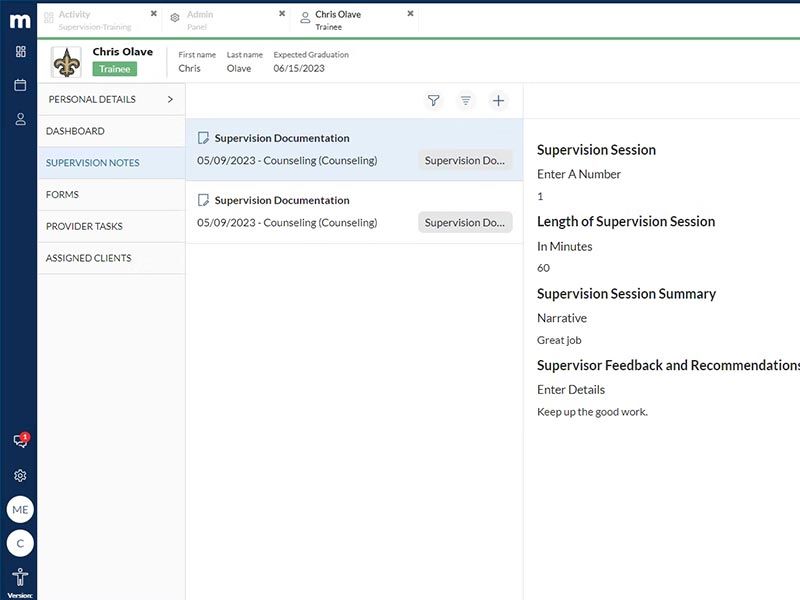Open chat messages with notification badge
The width and height of the screenshot is (800, 600).
(21, 440)
